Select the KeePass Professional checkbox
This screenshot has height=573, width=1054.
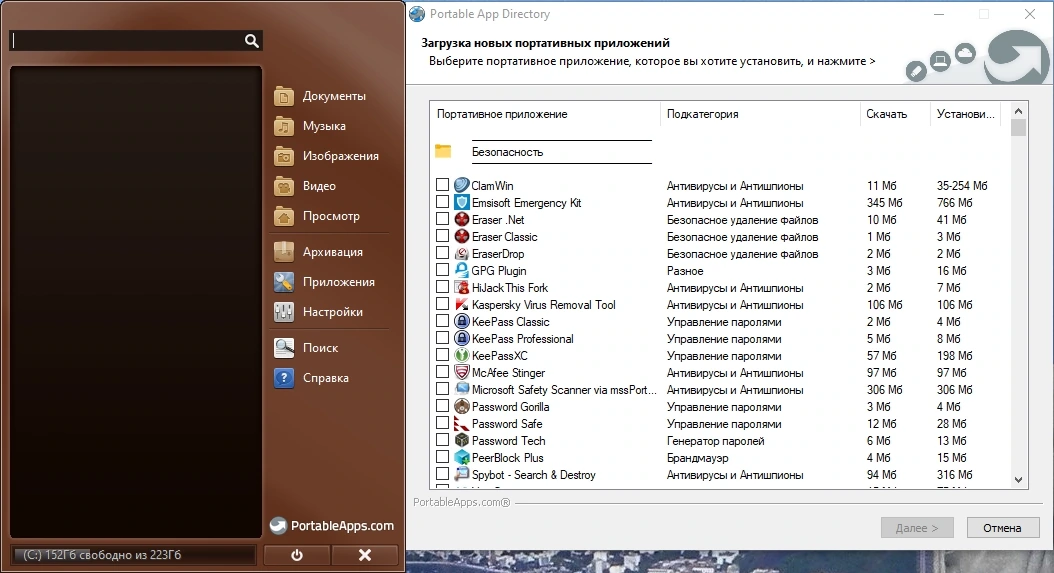[x=442, y=338]
